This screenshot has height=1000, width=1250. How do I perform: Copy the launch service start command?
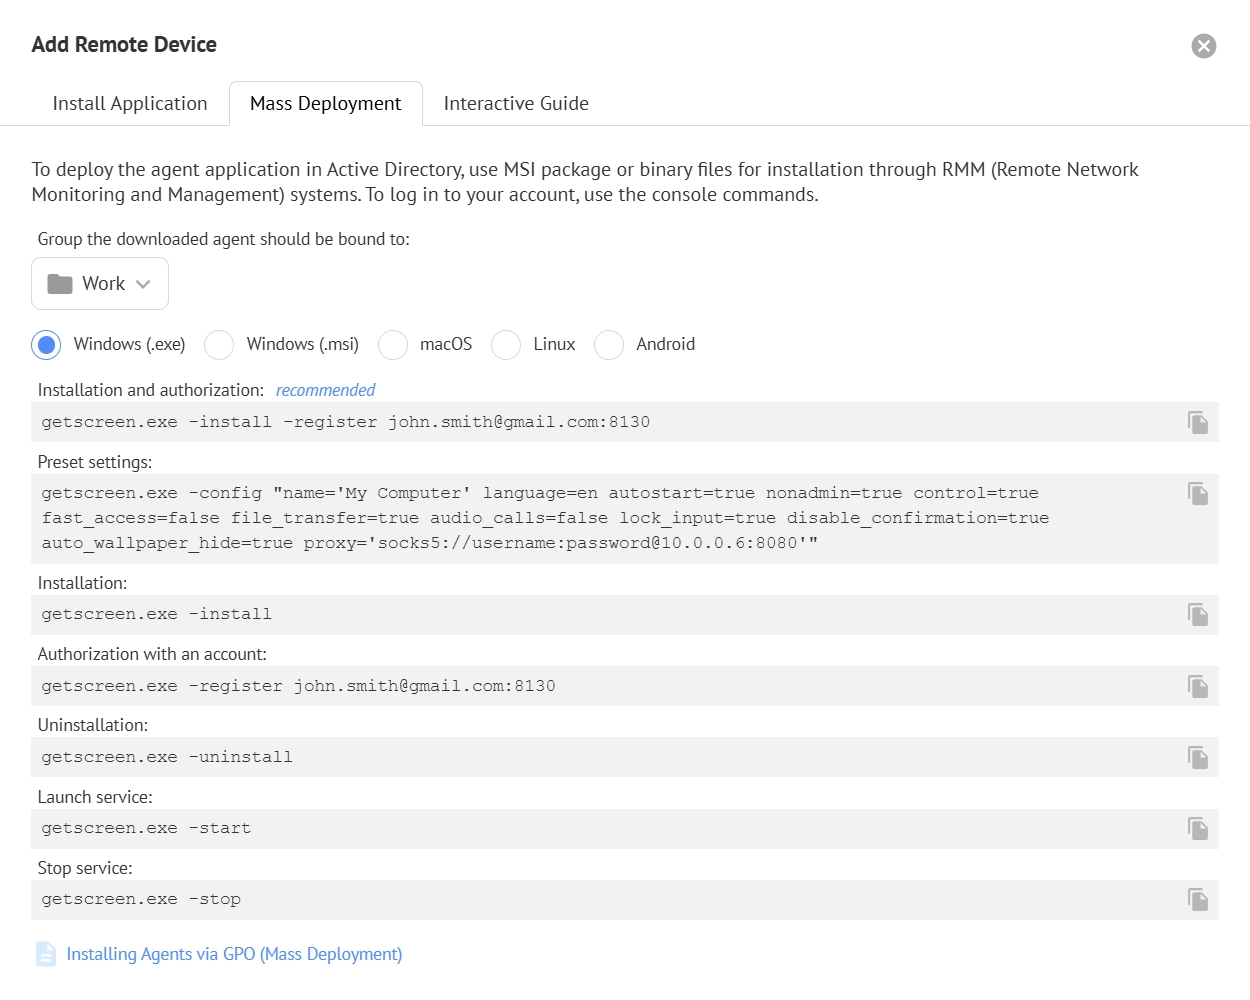tap(1197, 828)
